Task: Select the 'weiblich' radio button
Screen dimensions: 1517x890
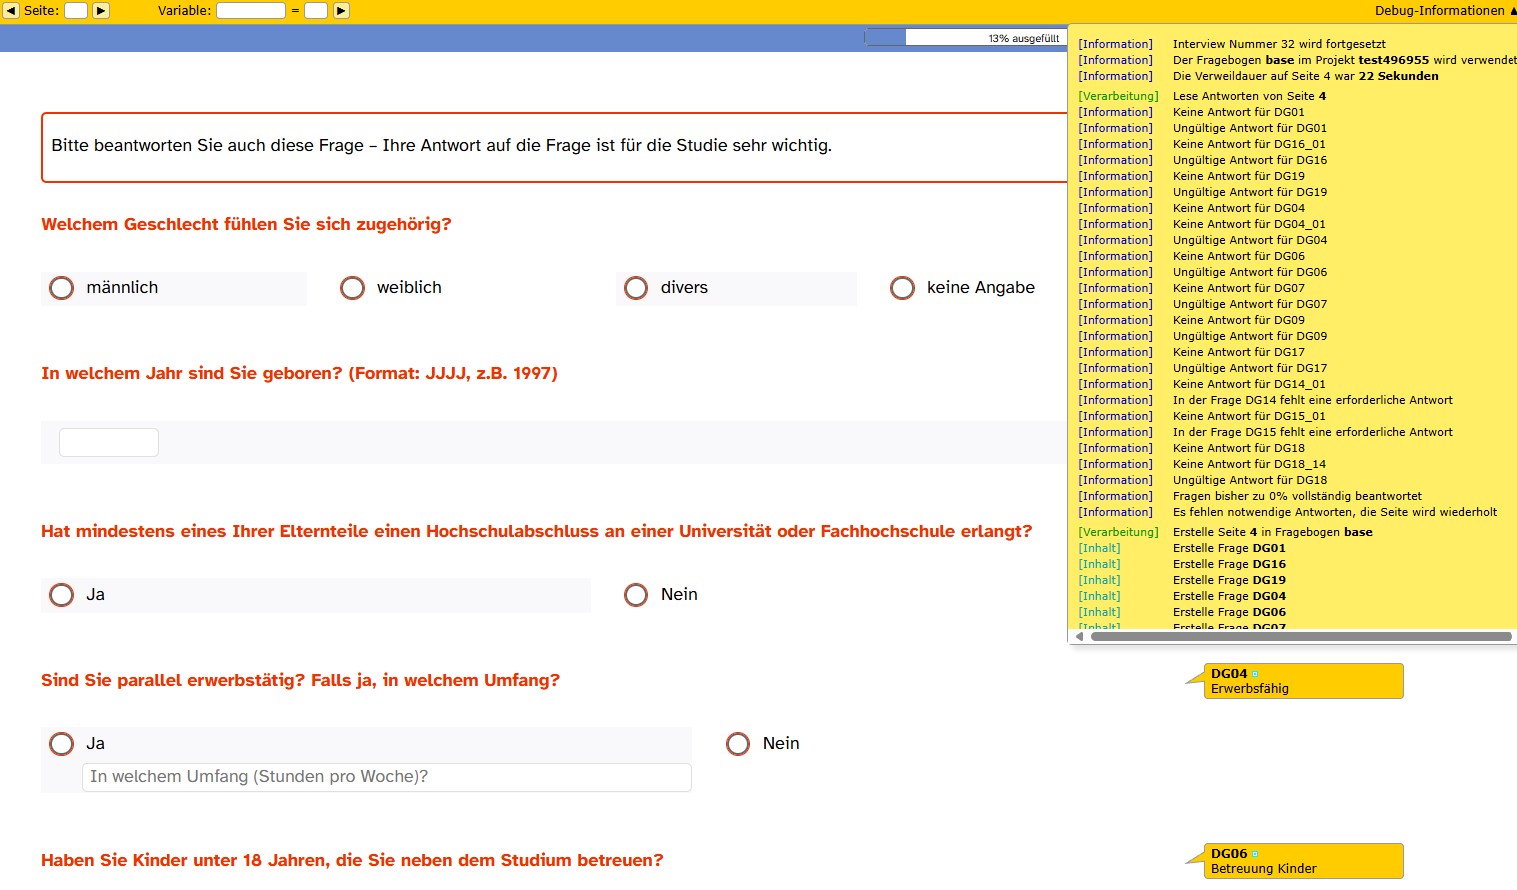Action: (353, 288)
